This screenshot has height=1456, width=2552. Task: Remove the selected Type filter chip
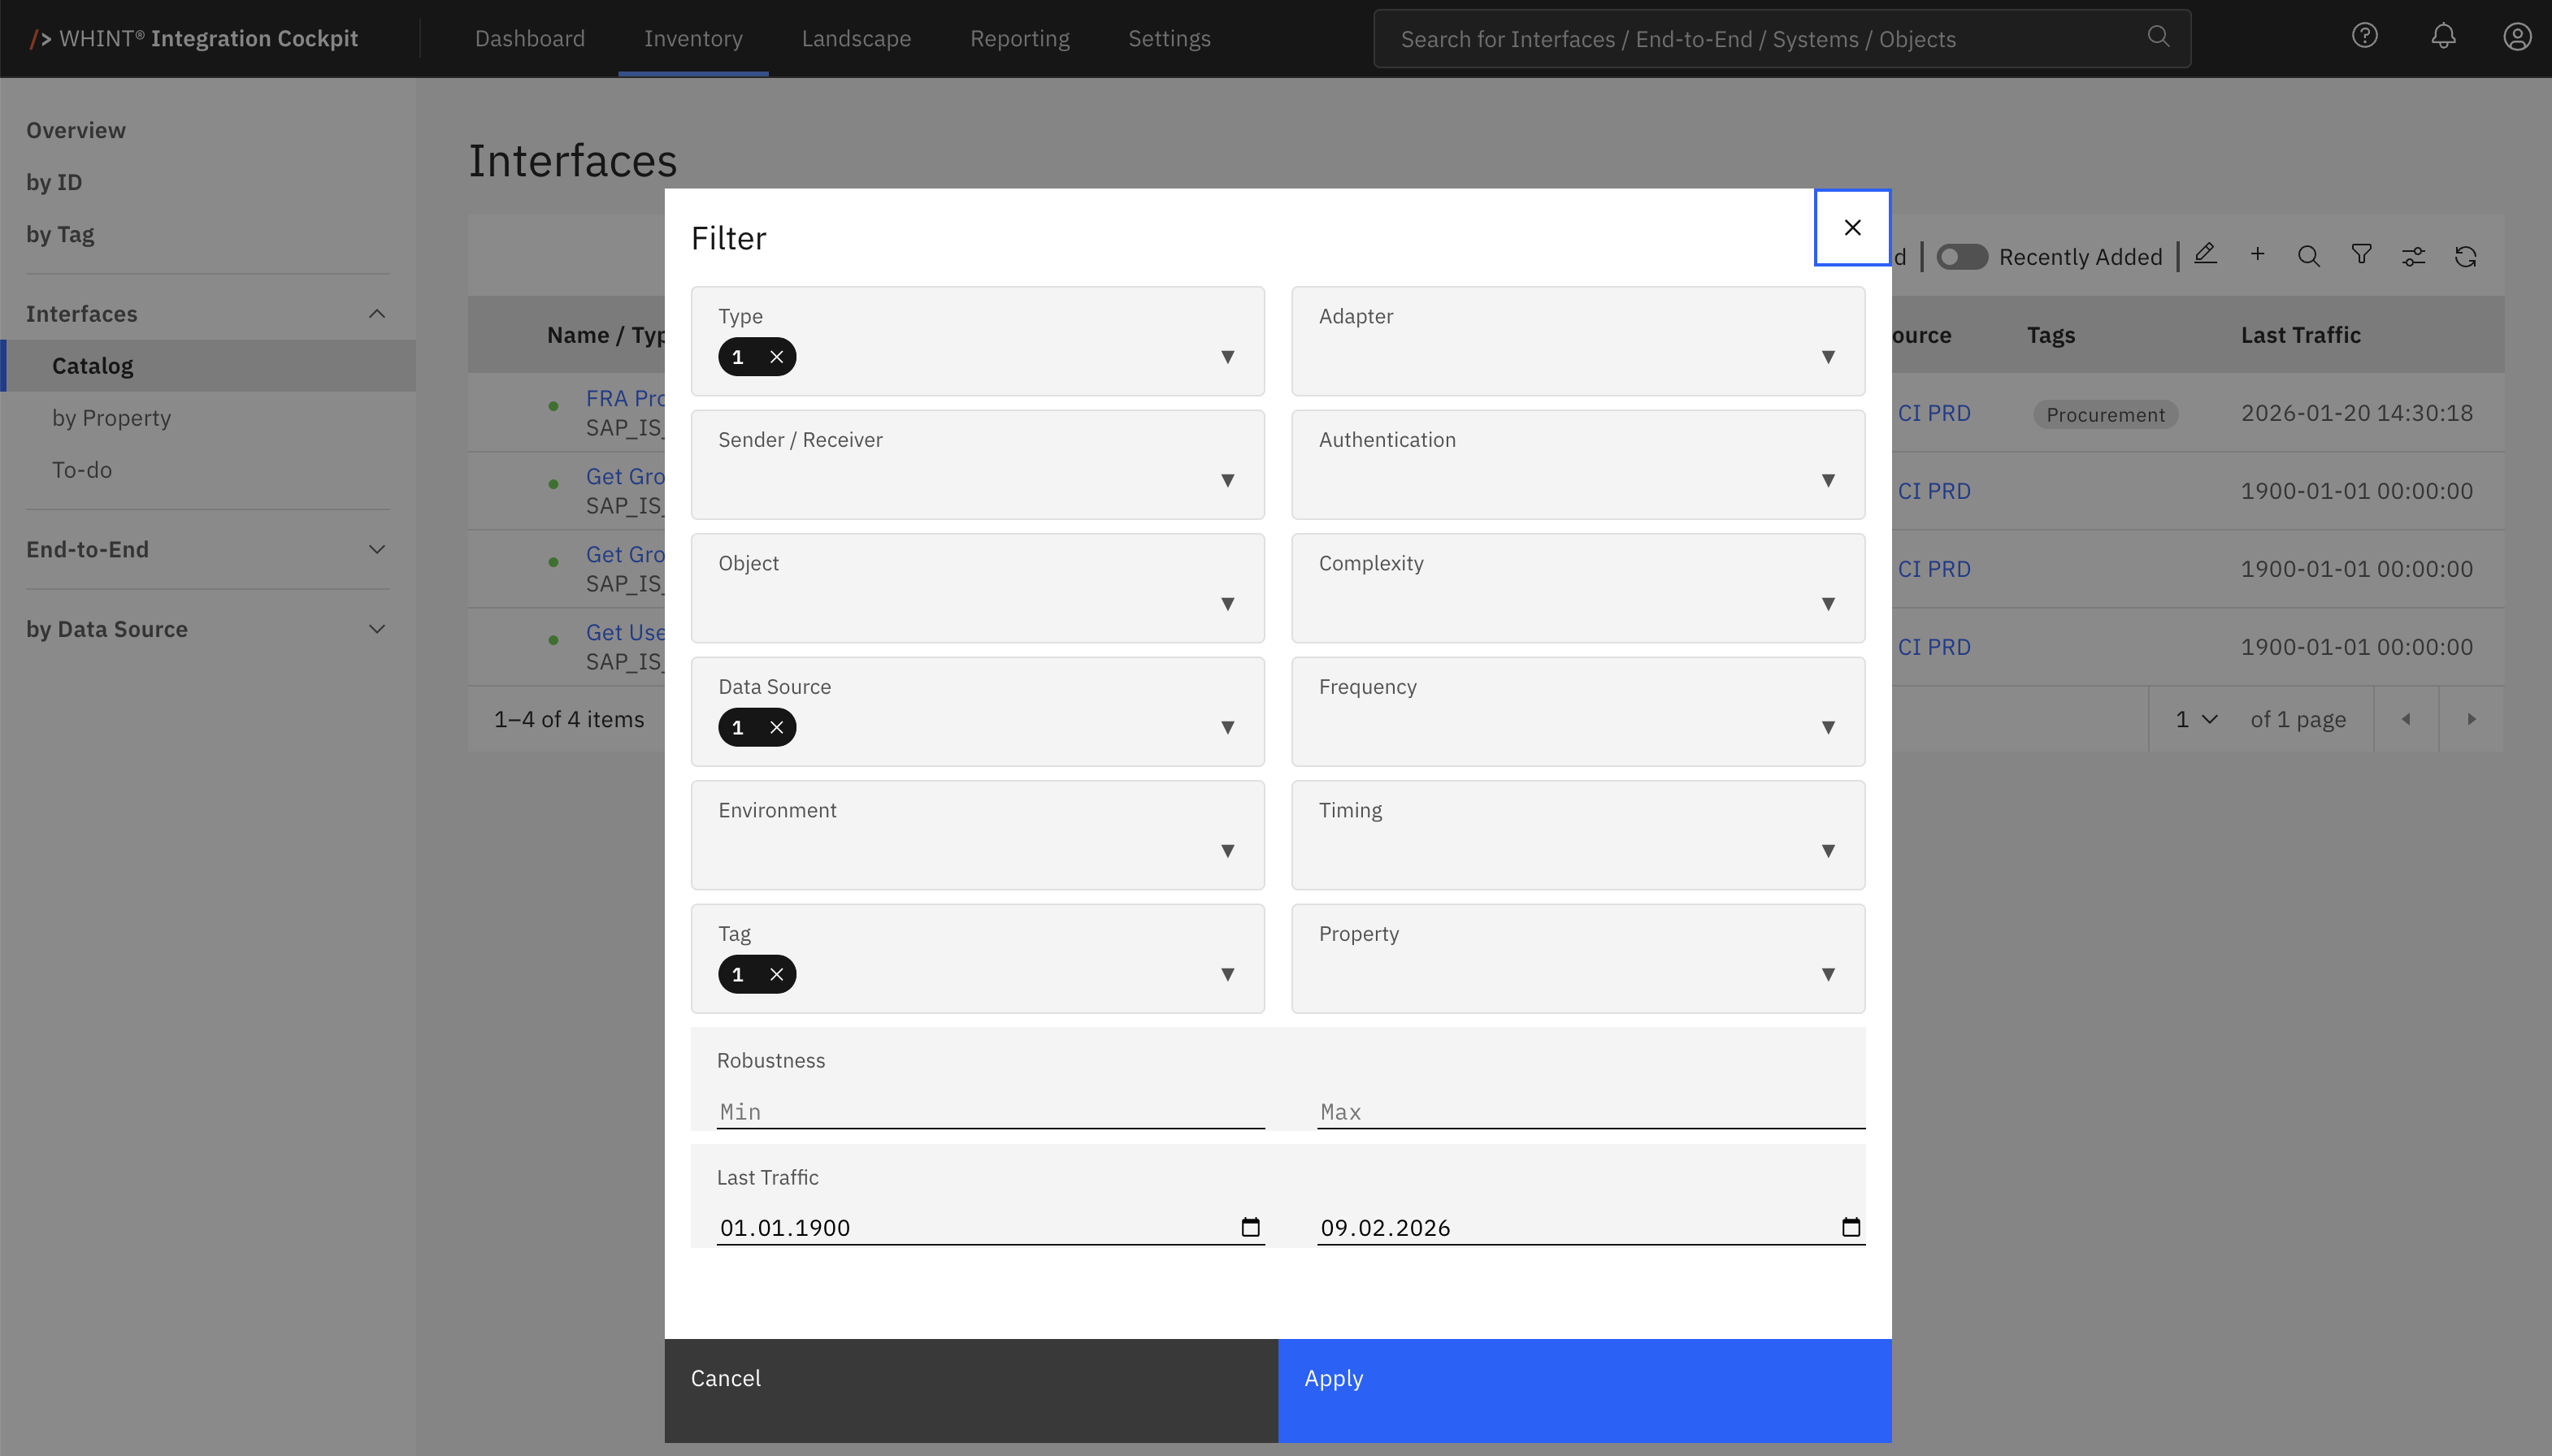776,357
